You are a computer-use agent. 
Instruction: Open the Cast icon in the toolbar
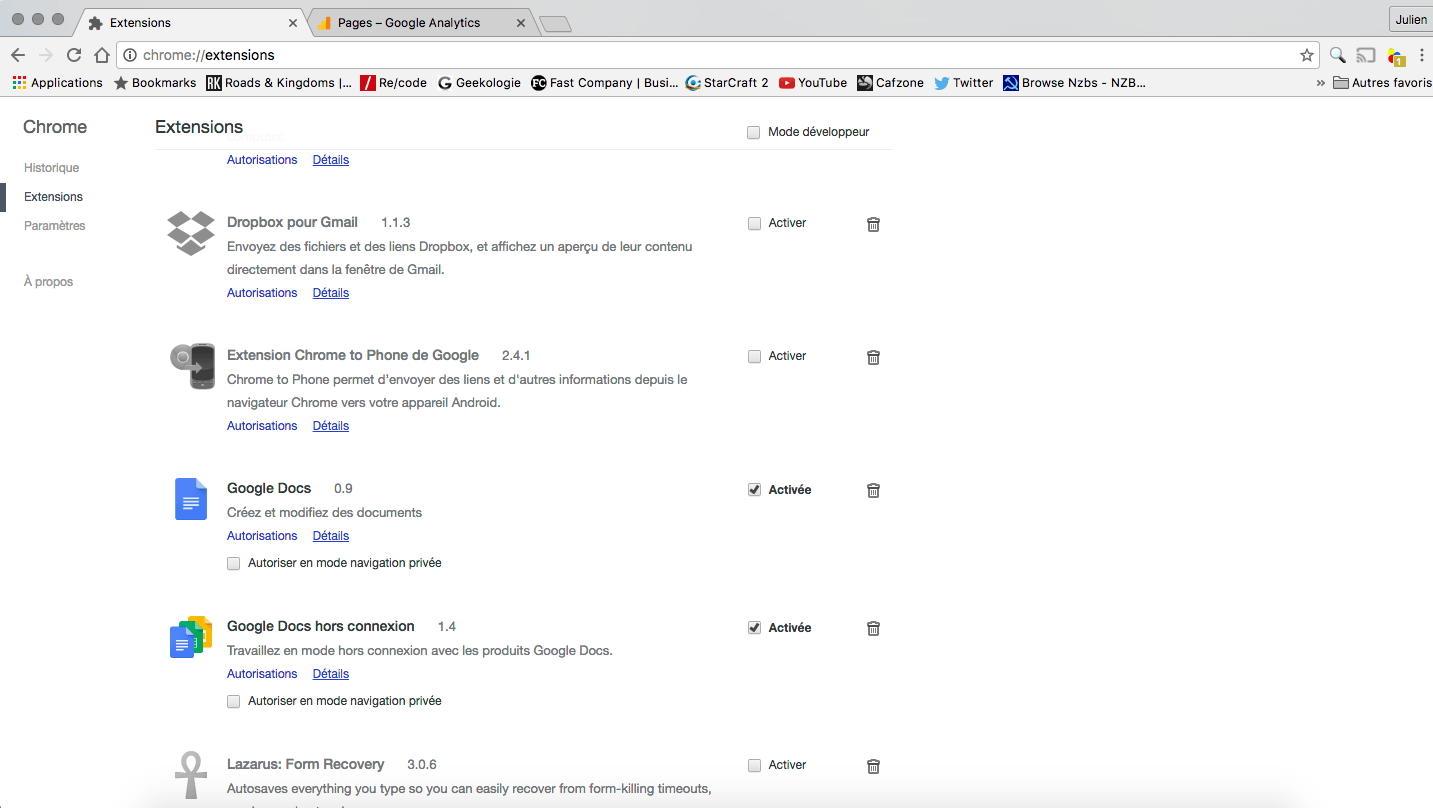click(x=1366, y=55)
